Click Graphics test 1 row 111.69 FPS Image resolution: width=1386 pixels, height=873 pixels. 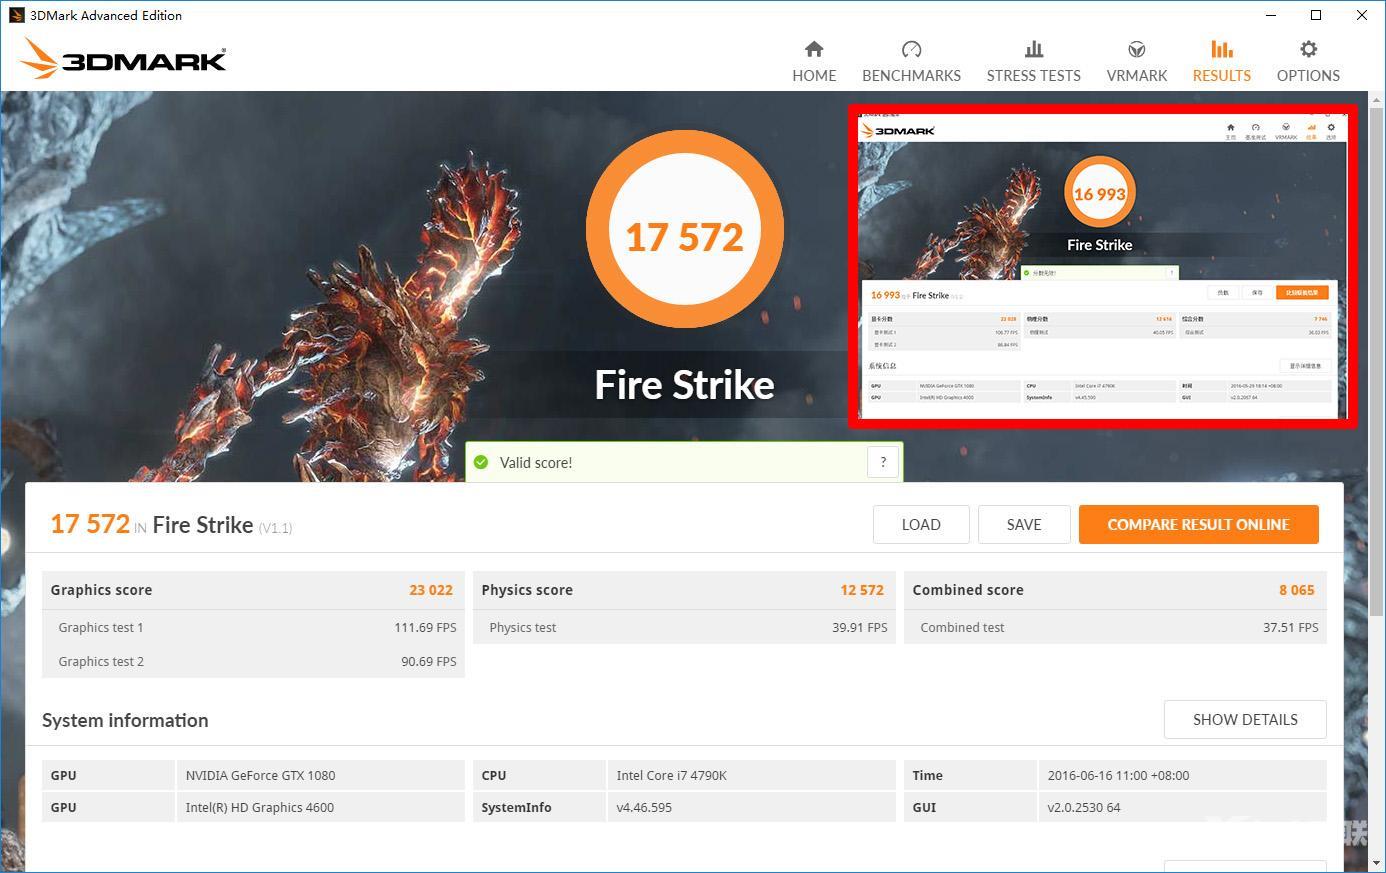253,627
